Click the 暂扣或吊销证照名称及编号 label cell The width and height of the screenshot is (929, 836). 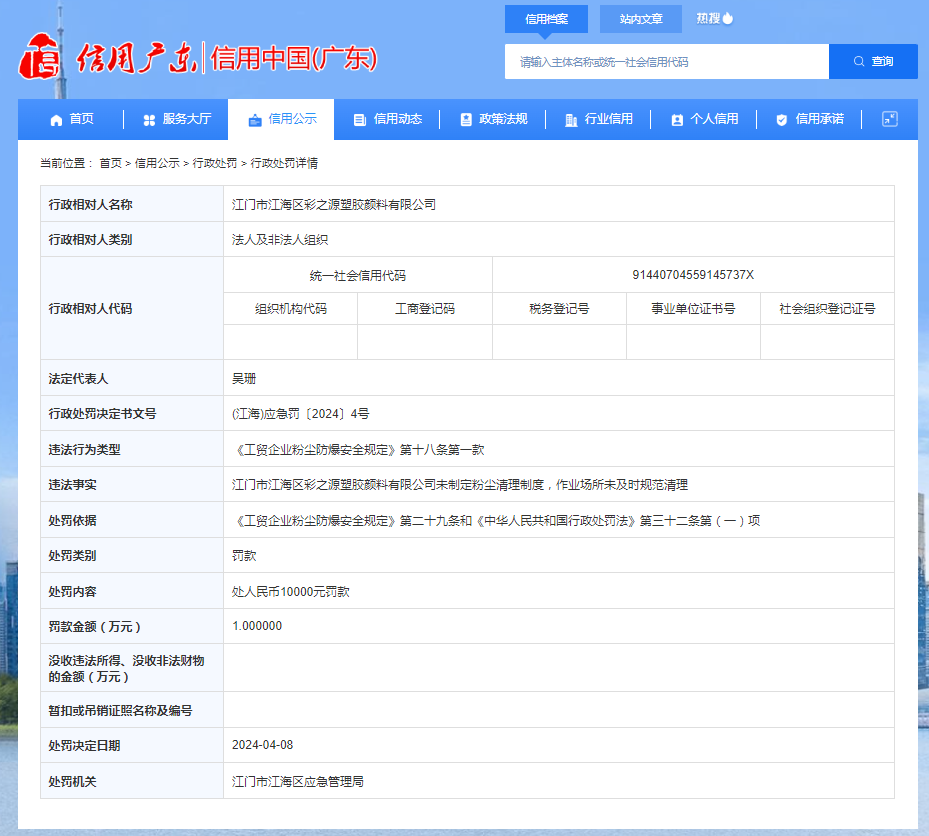click(132, 710)
